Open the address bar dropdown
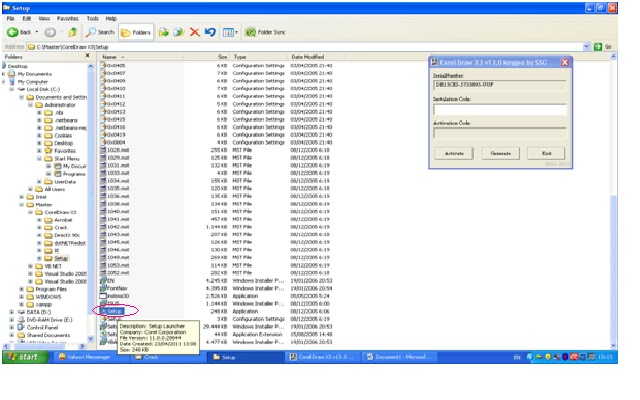 (x=587, y=47)
